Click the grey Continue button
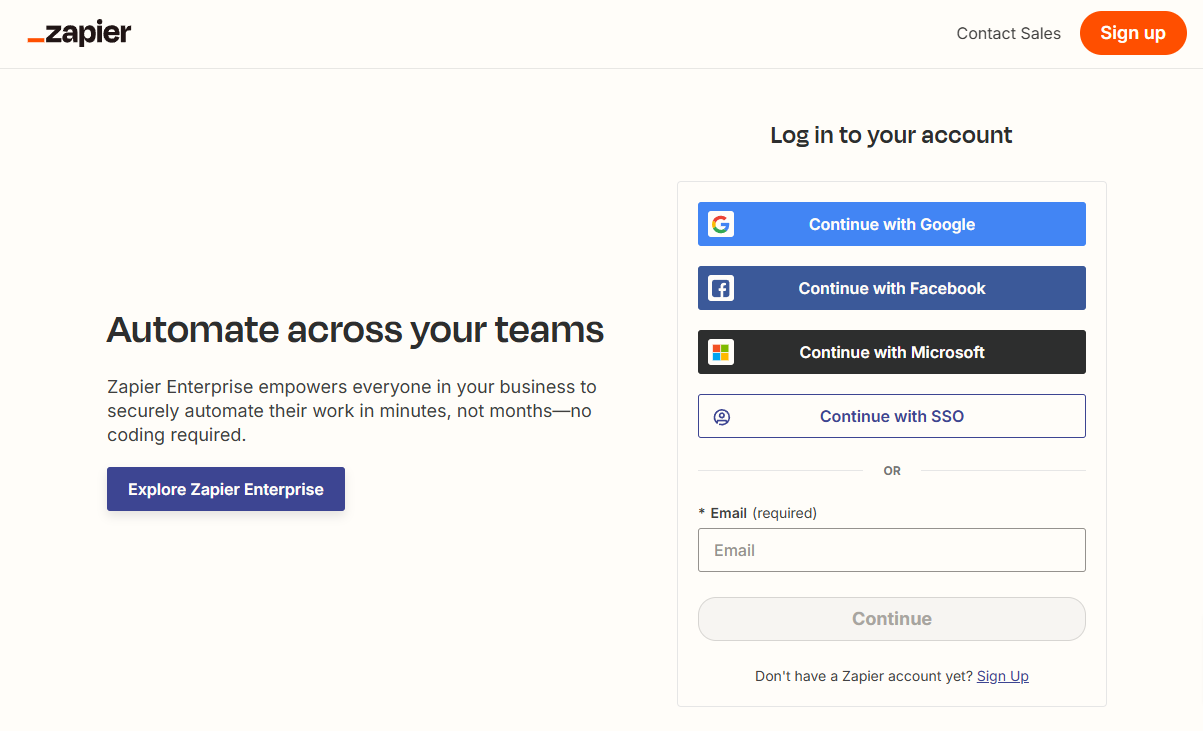 pyautogui.click(x=892, y=619)
